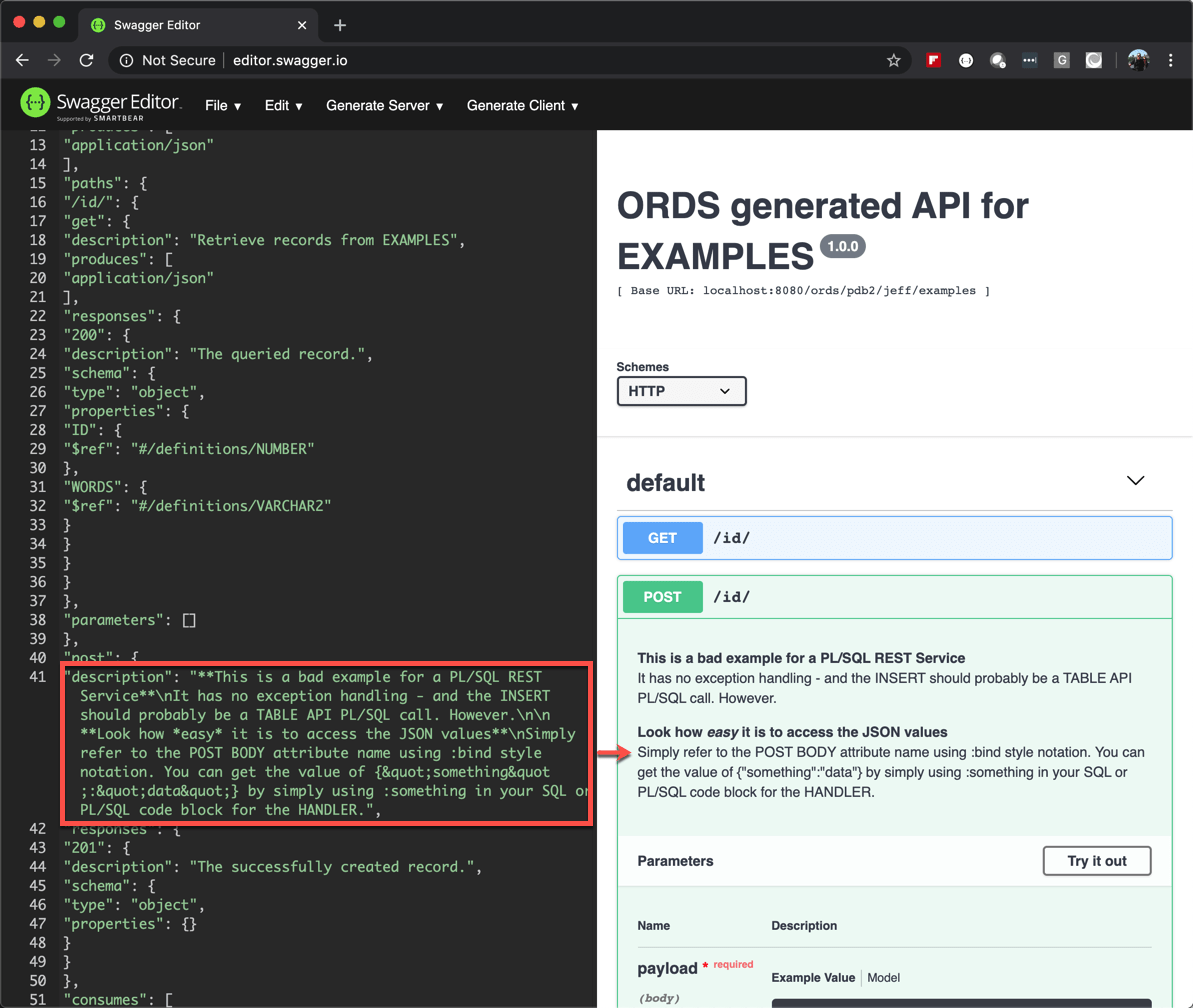Click line number 41 in the gutter

tap(37, 677)
